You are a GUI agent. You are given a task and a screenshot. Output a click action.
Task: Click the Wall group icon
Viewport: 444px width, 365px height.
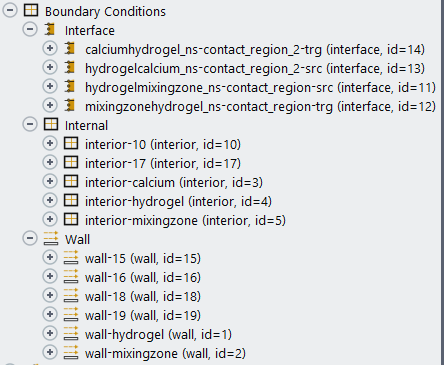pyautogui.click(x=51, y=239)
